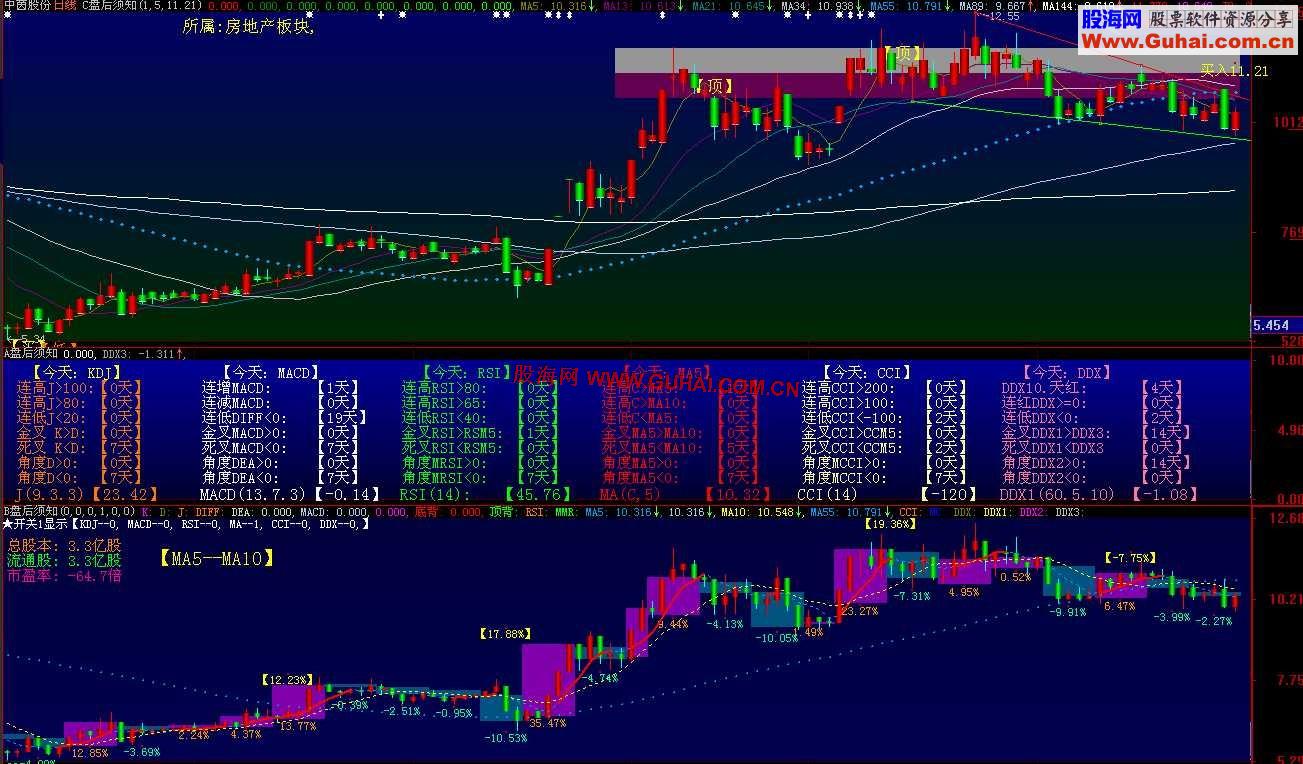Screen dimensions: 1303x764
Task: Click the 【19天】 value beside 连低DIFF<0
Action: (x=341, y=418)
